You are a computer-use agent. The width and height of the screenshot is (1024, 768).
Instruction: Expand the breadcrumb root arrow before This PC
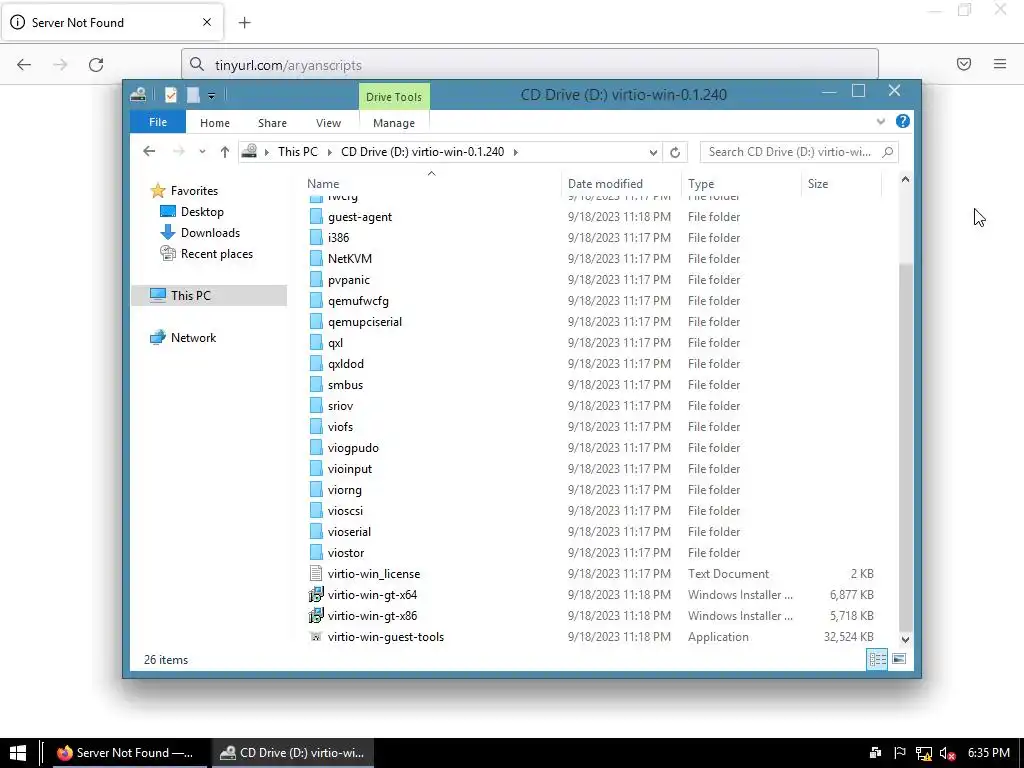click(x=266, y=152)
